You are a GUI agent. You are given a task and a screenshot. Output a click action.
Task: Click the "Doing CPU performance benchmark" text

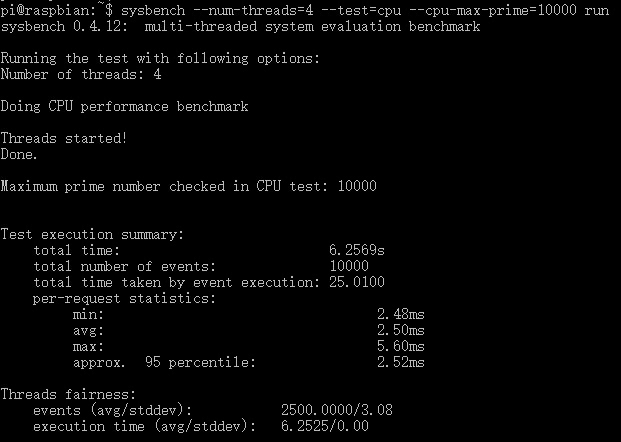[x=124, y=106]
